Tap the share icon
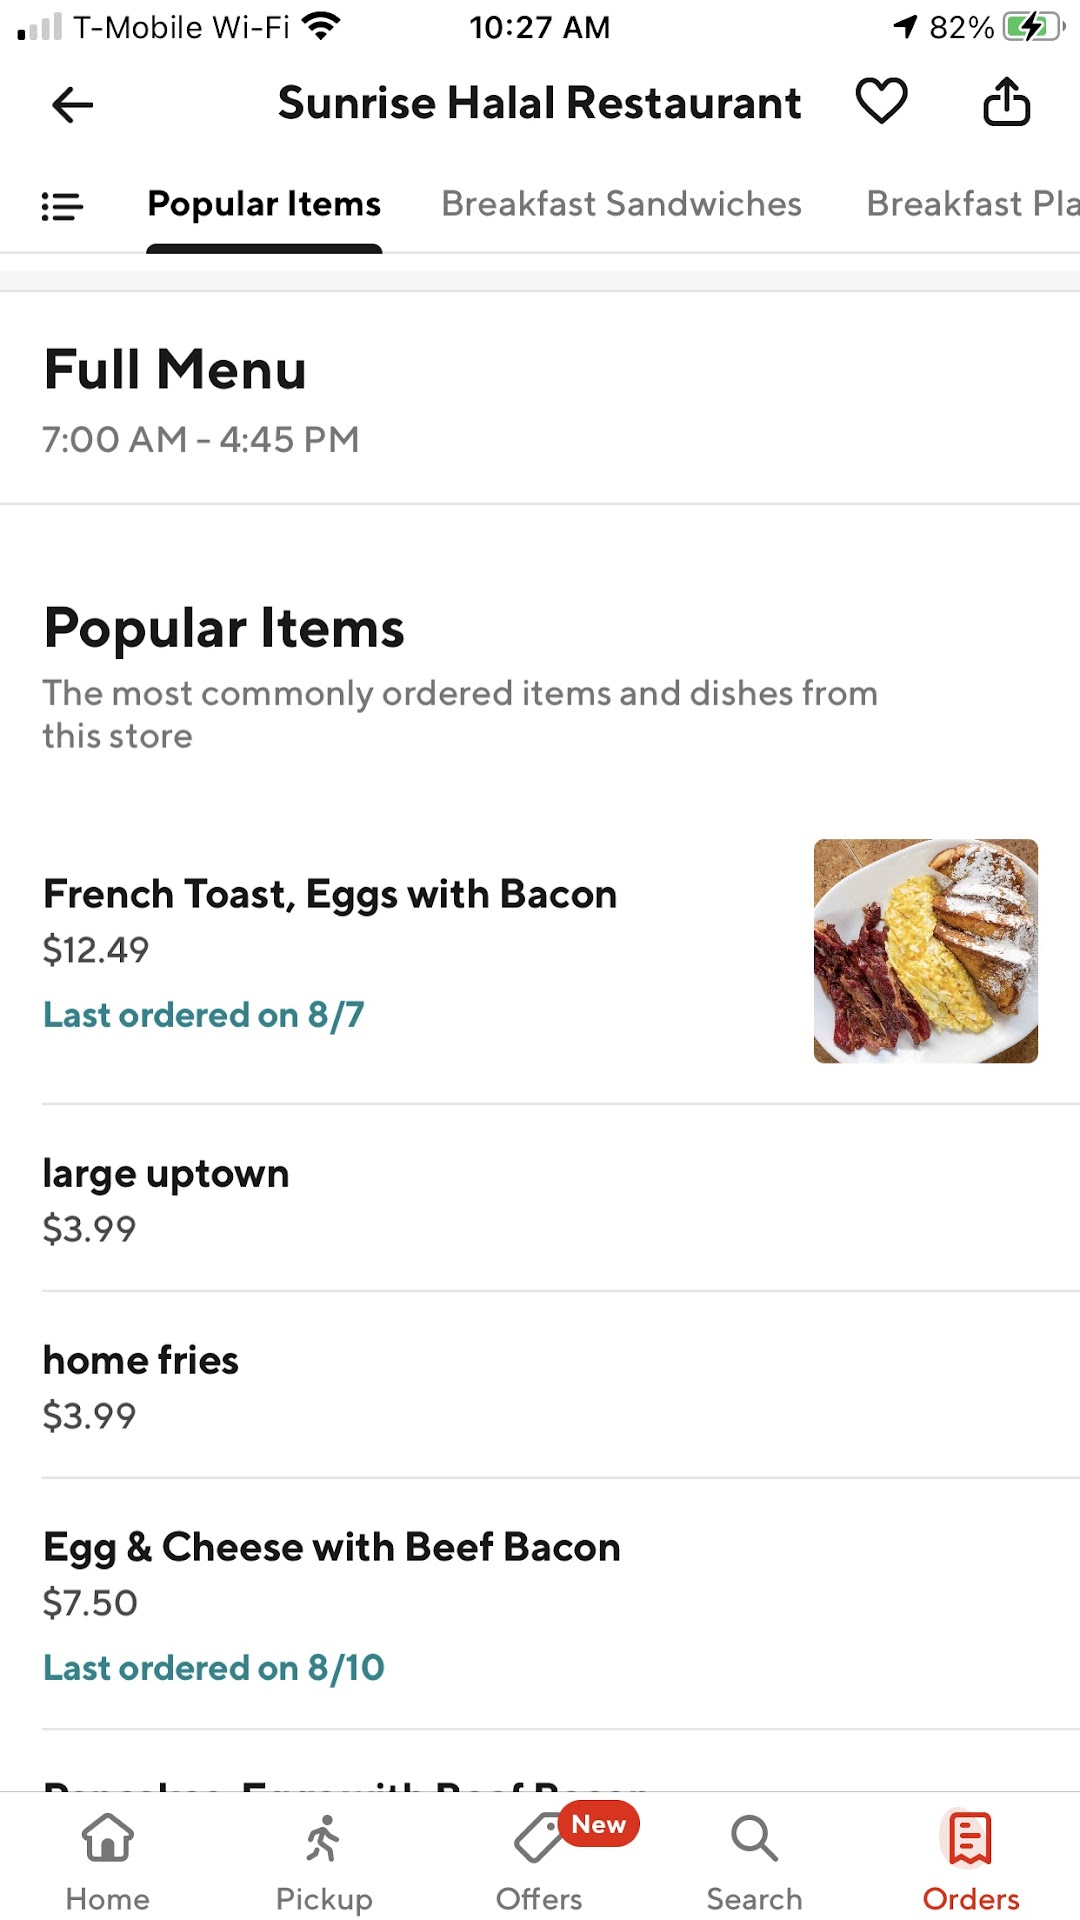The height and width of the screenshot is (1920, 1080). (x=1006, y=102)
